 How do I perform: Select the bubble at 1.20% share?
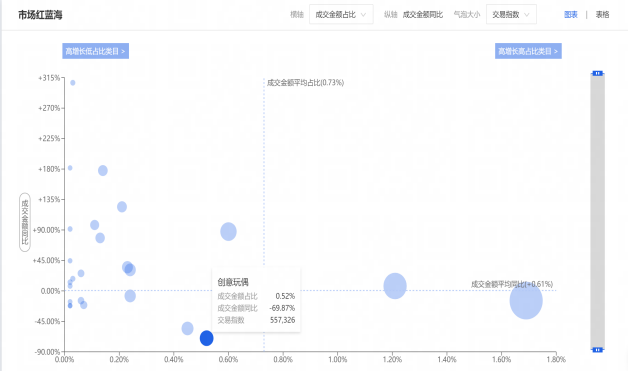pyautogui.click(x=395, y=286)
